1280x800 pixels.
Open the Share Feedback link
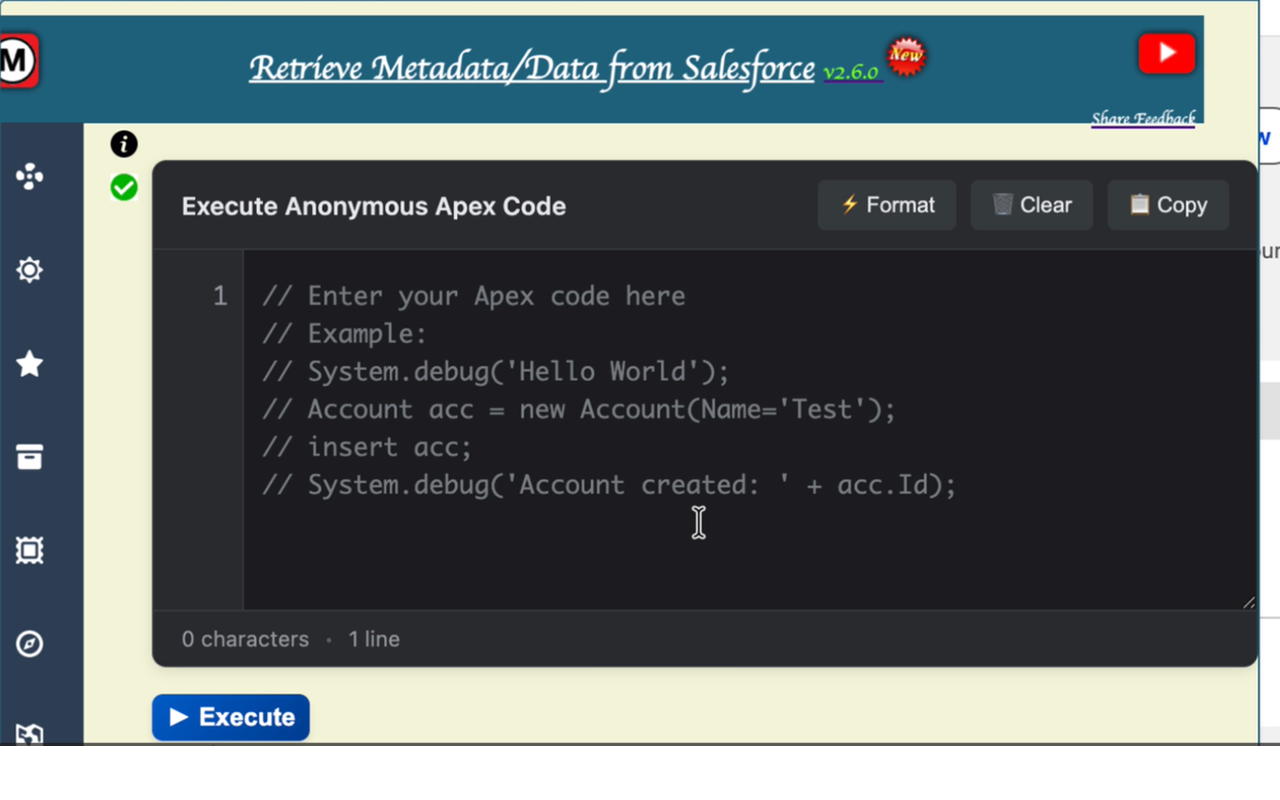[1143, 119]
